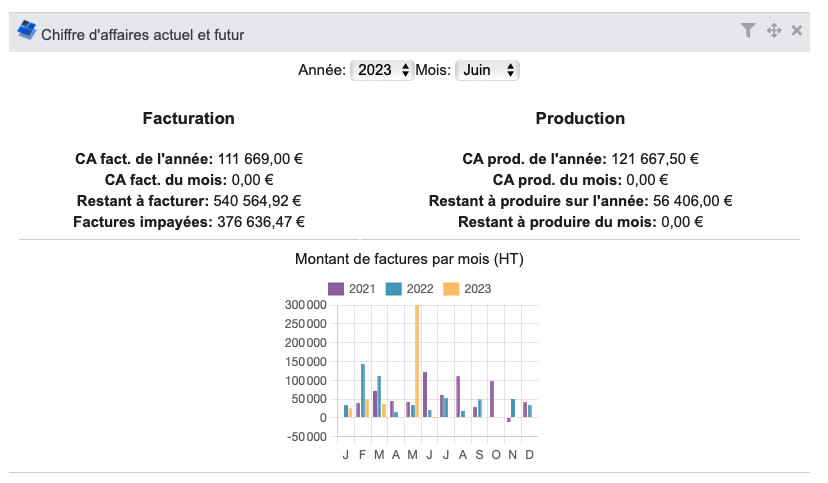
Task: Click the tall orange May 2023 bar
Action: [417, 360]
